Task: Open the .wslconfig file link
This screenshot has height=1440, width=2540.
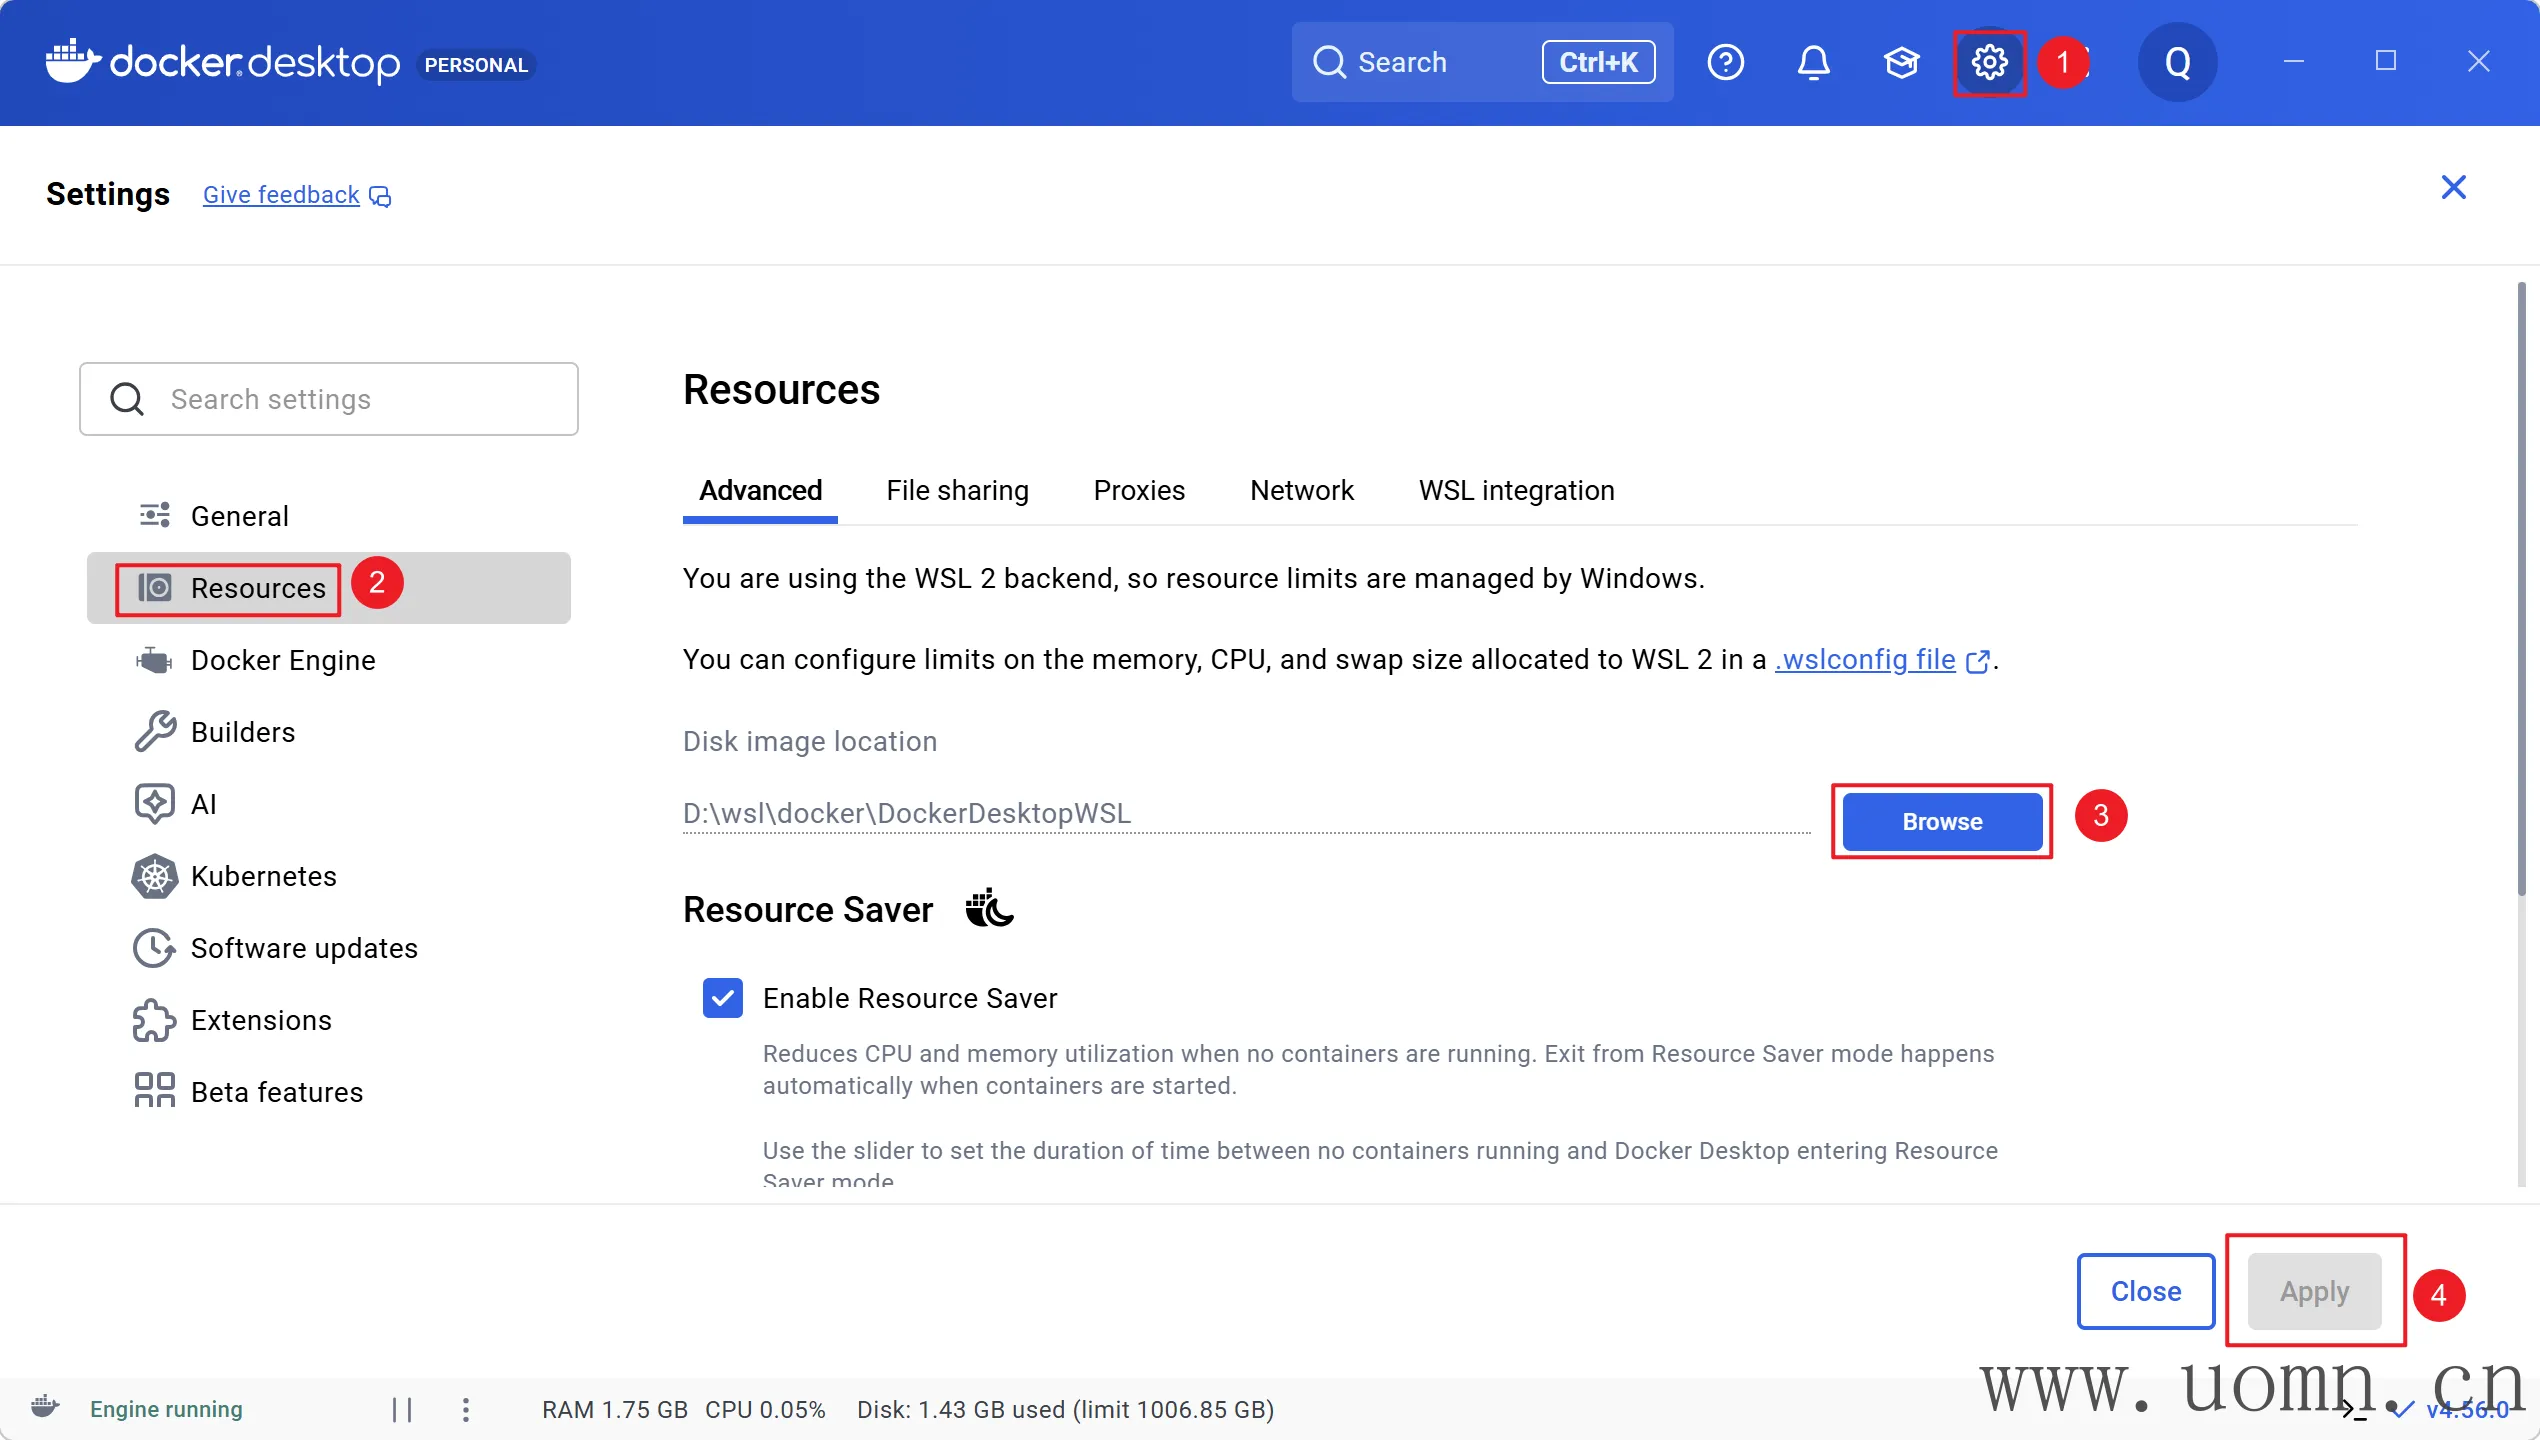Action: [x=1866, y=660]
